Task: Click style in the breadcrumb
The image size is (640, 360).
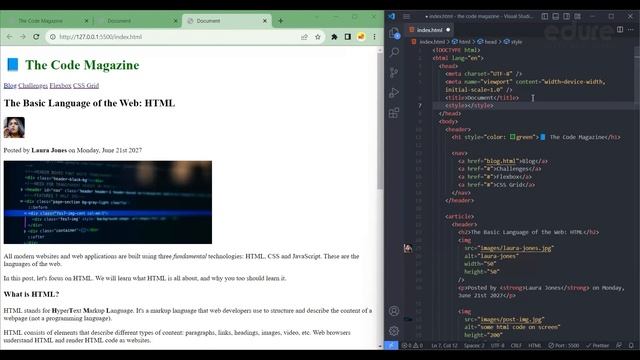Action: click(x=516, y=42)
